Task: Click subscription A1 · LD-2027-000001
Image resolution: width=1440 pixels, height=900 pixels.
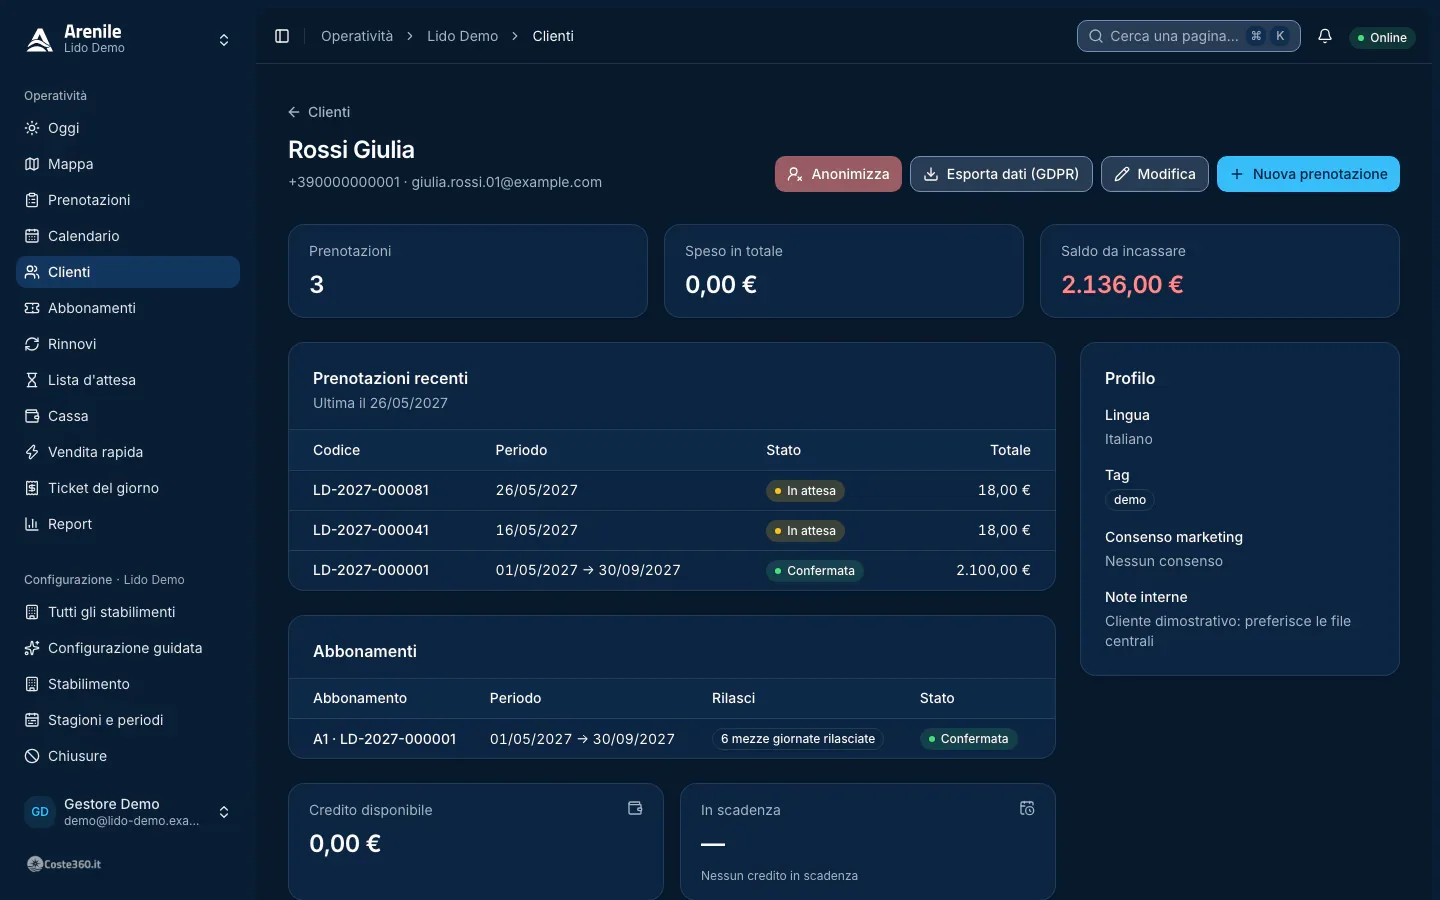Action: point(384,739)
